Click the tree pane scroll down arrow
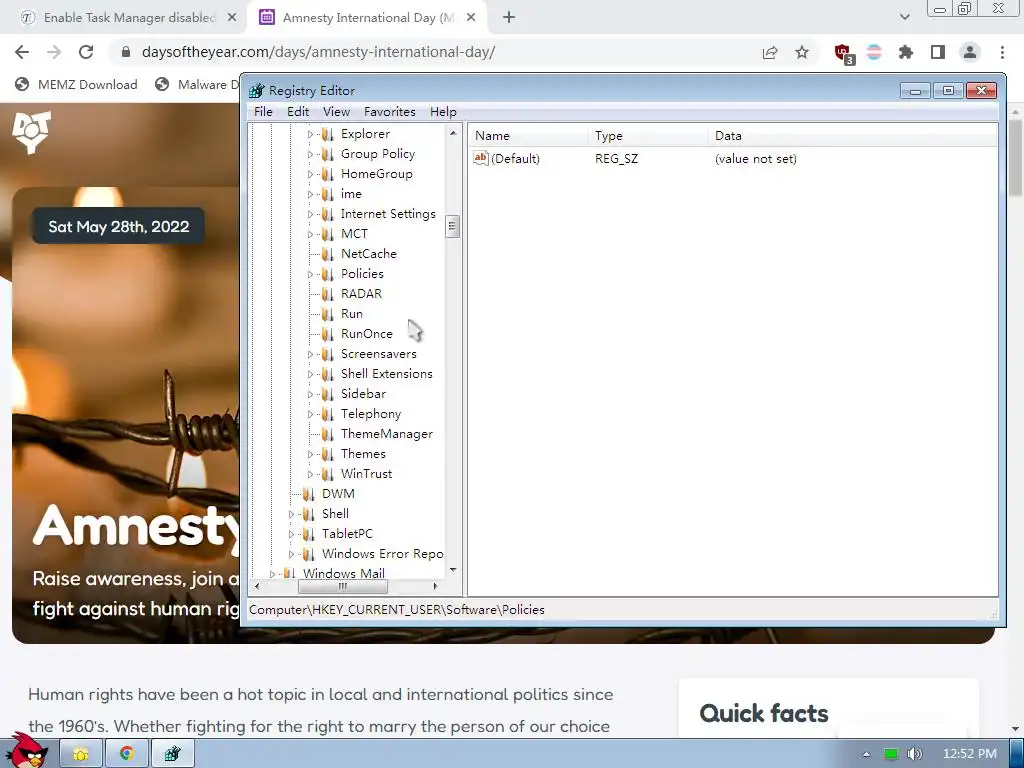 [x=453, y=570]
